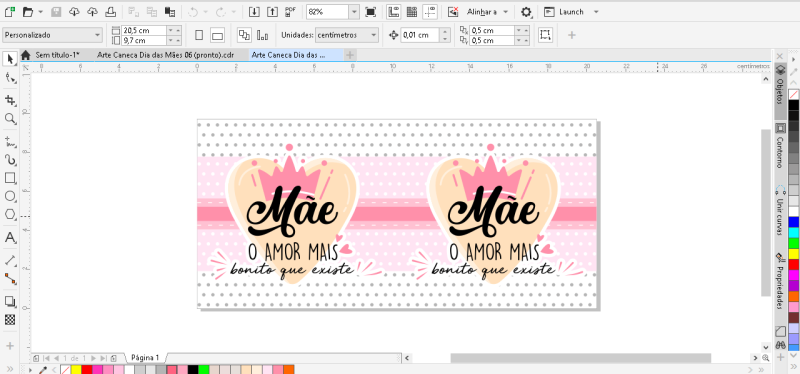Screen dimensions: 800x374
Task: Open the Unidades centímetros dropdown
Action: click(x=347, y=35)
